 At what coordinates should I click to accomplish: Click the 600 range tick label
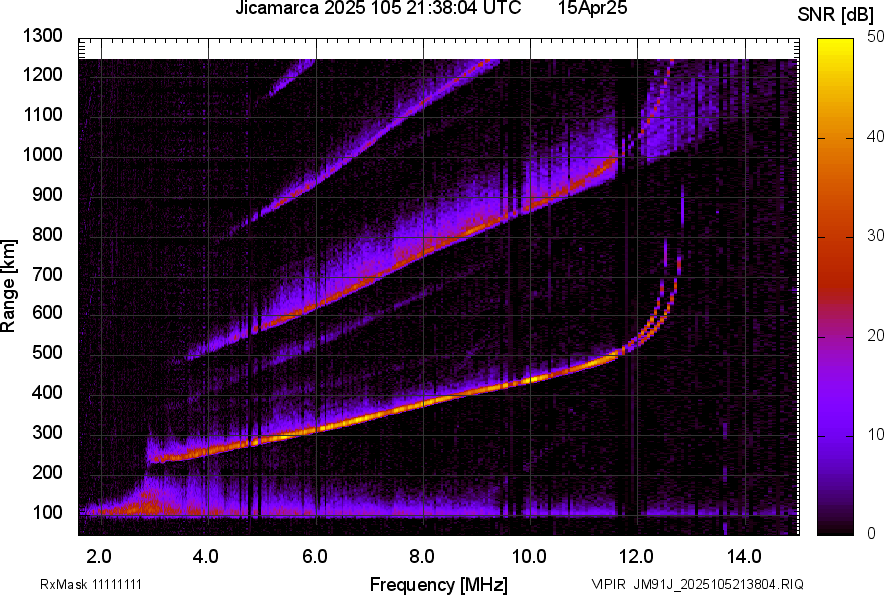47,312
